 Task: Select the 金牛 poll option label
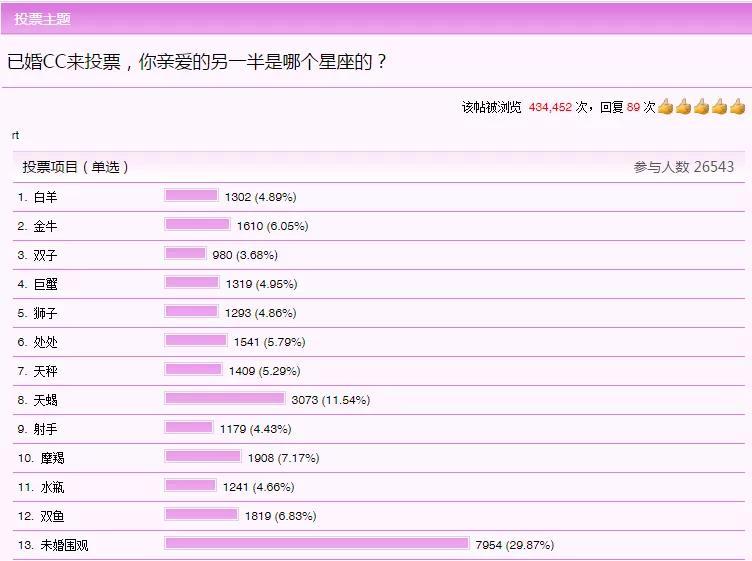pos(45,226)
